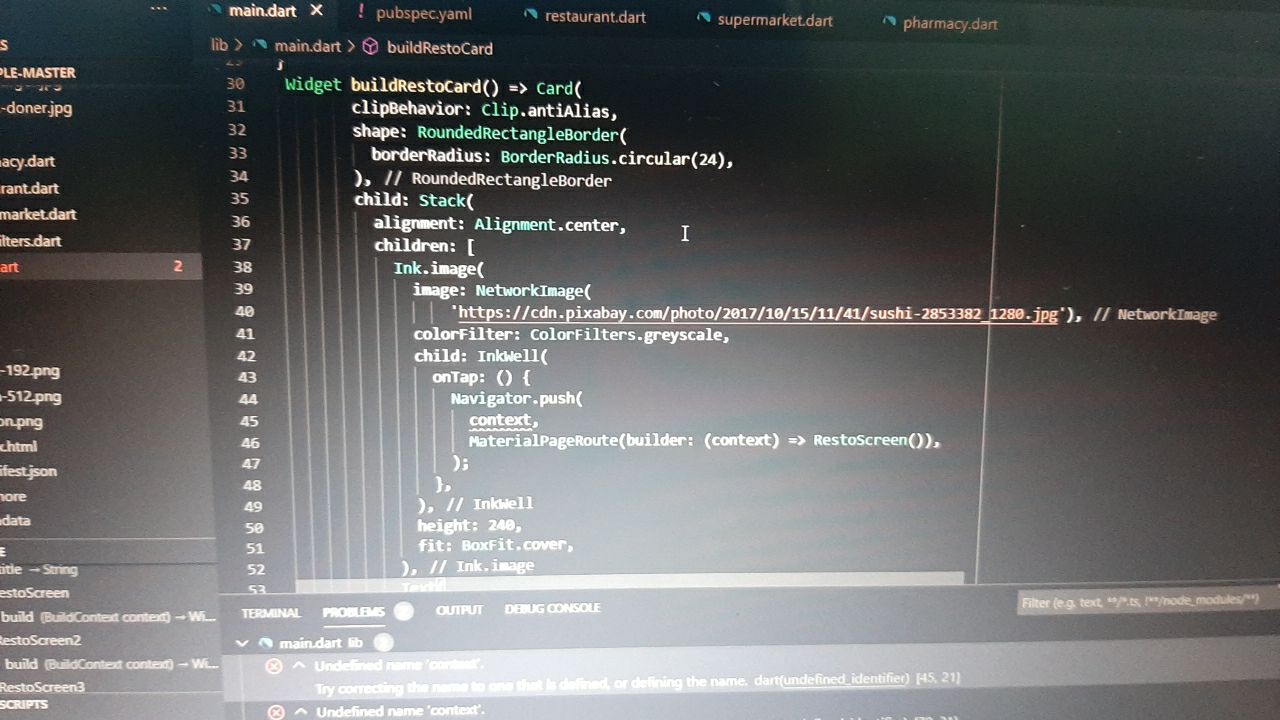
Task: Open the explorer file ending in ifest.json
Action: click(29, 471)
